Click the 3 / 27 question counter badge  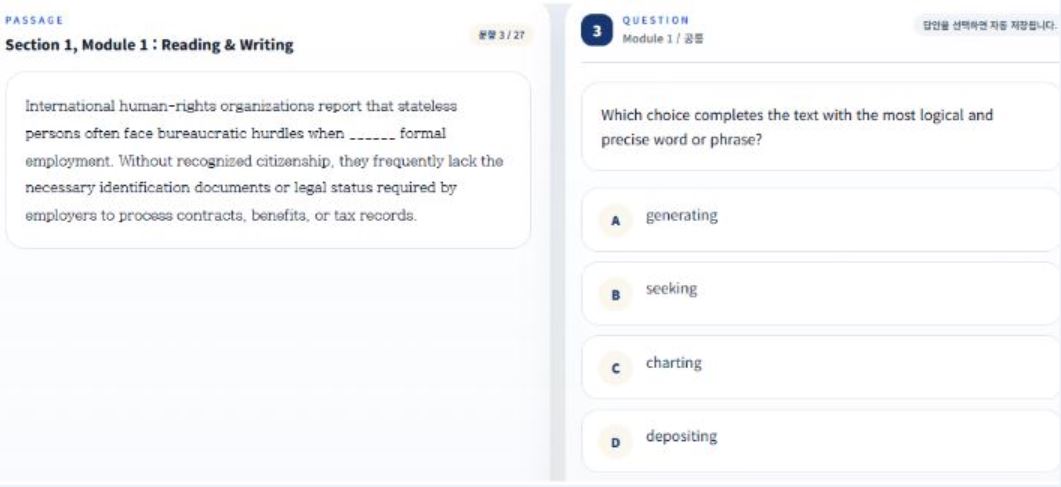(500, 35)
